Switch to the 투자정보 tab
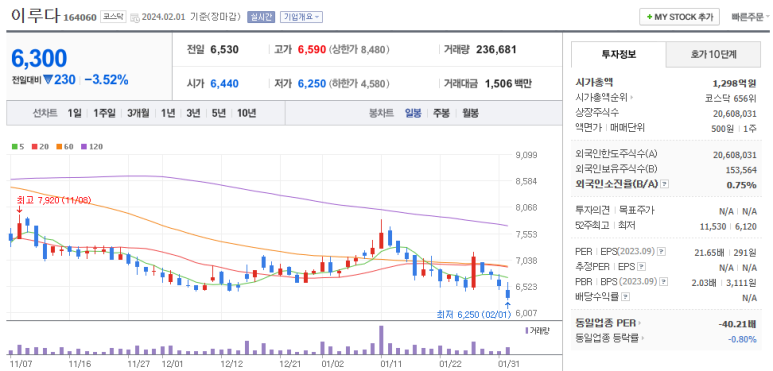 618,54
